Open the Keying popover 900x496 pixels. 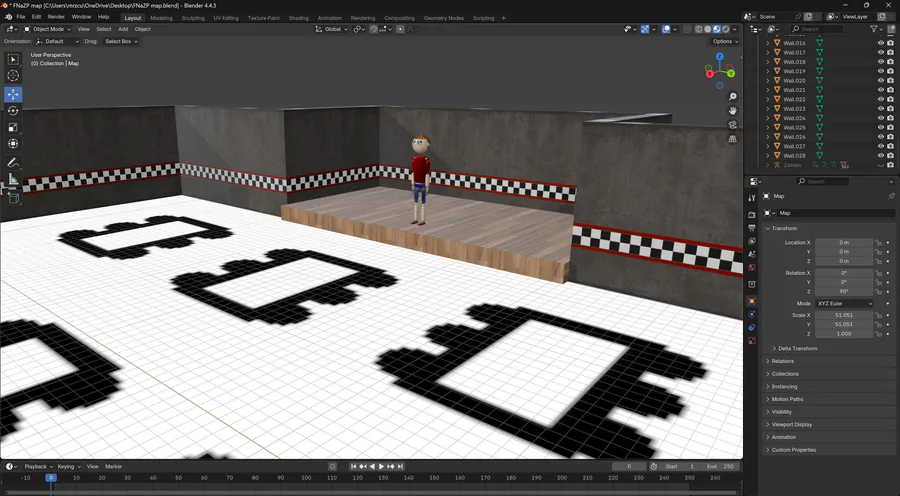pos(69,467)
